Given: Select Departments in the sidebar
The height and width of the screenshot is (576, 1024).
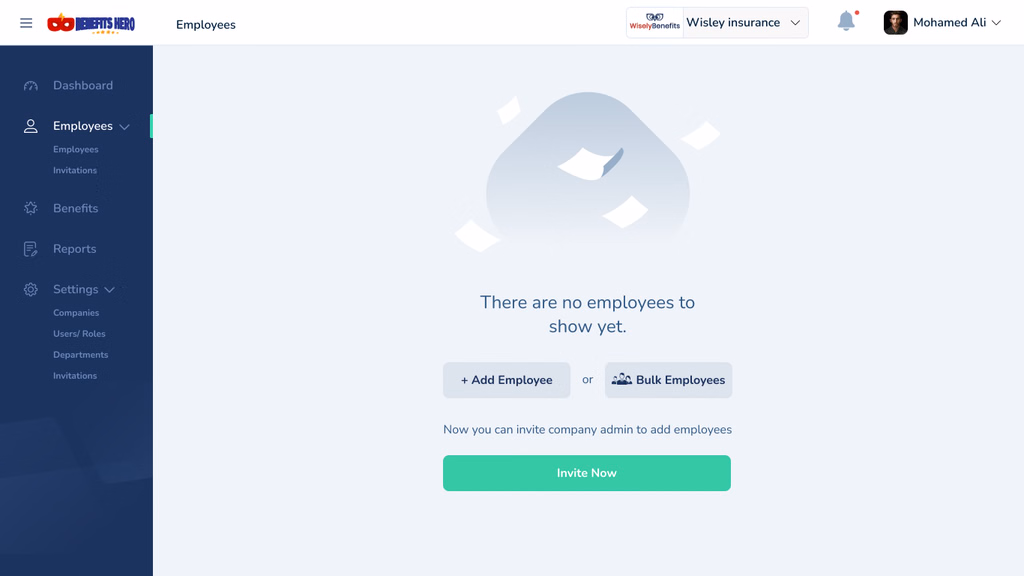Looking at the screenshot, I should 80,355.
